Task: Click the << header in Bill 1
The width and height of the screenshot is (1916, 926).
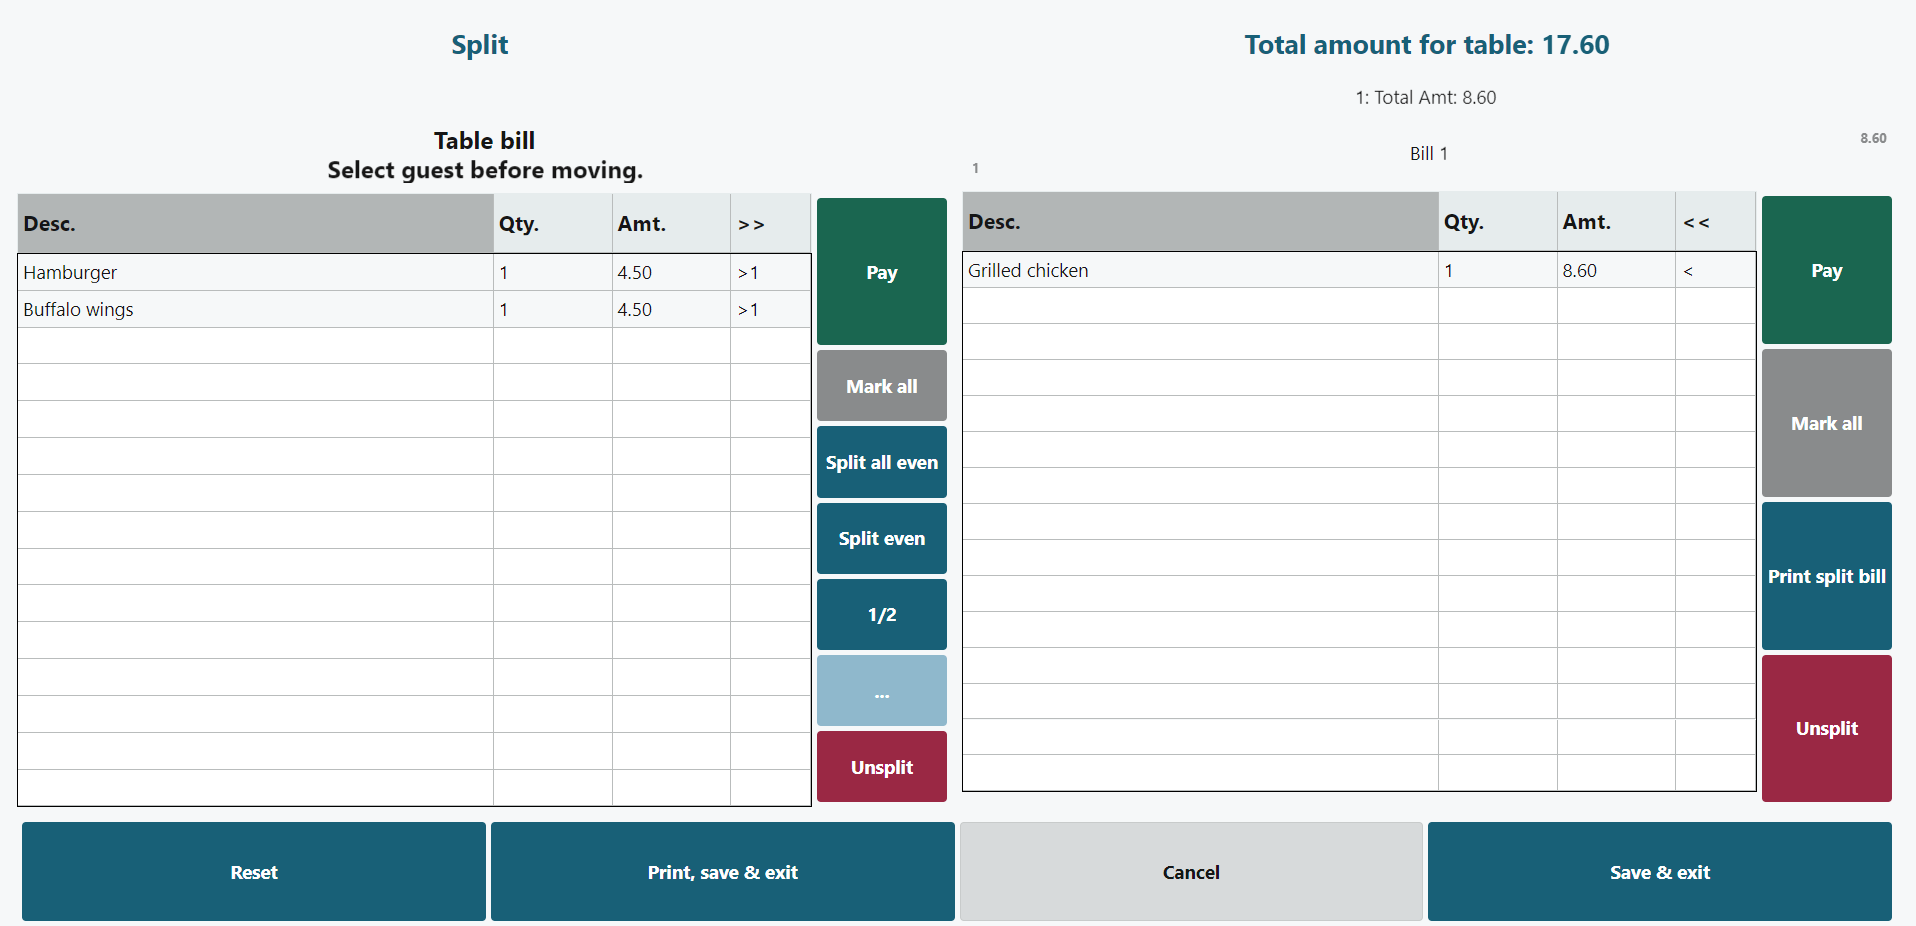Action: (x=1696, y=223)
